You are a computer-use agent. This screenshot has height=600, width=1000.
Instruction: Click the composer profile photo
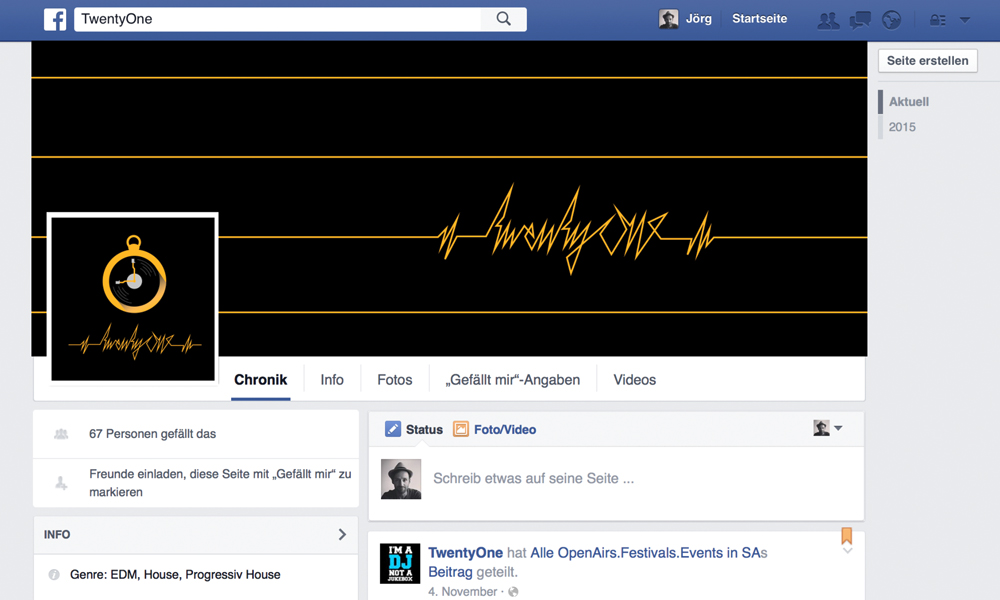[x=401, y=479]
